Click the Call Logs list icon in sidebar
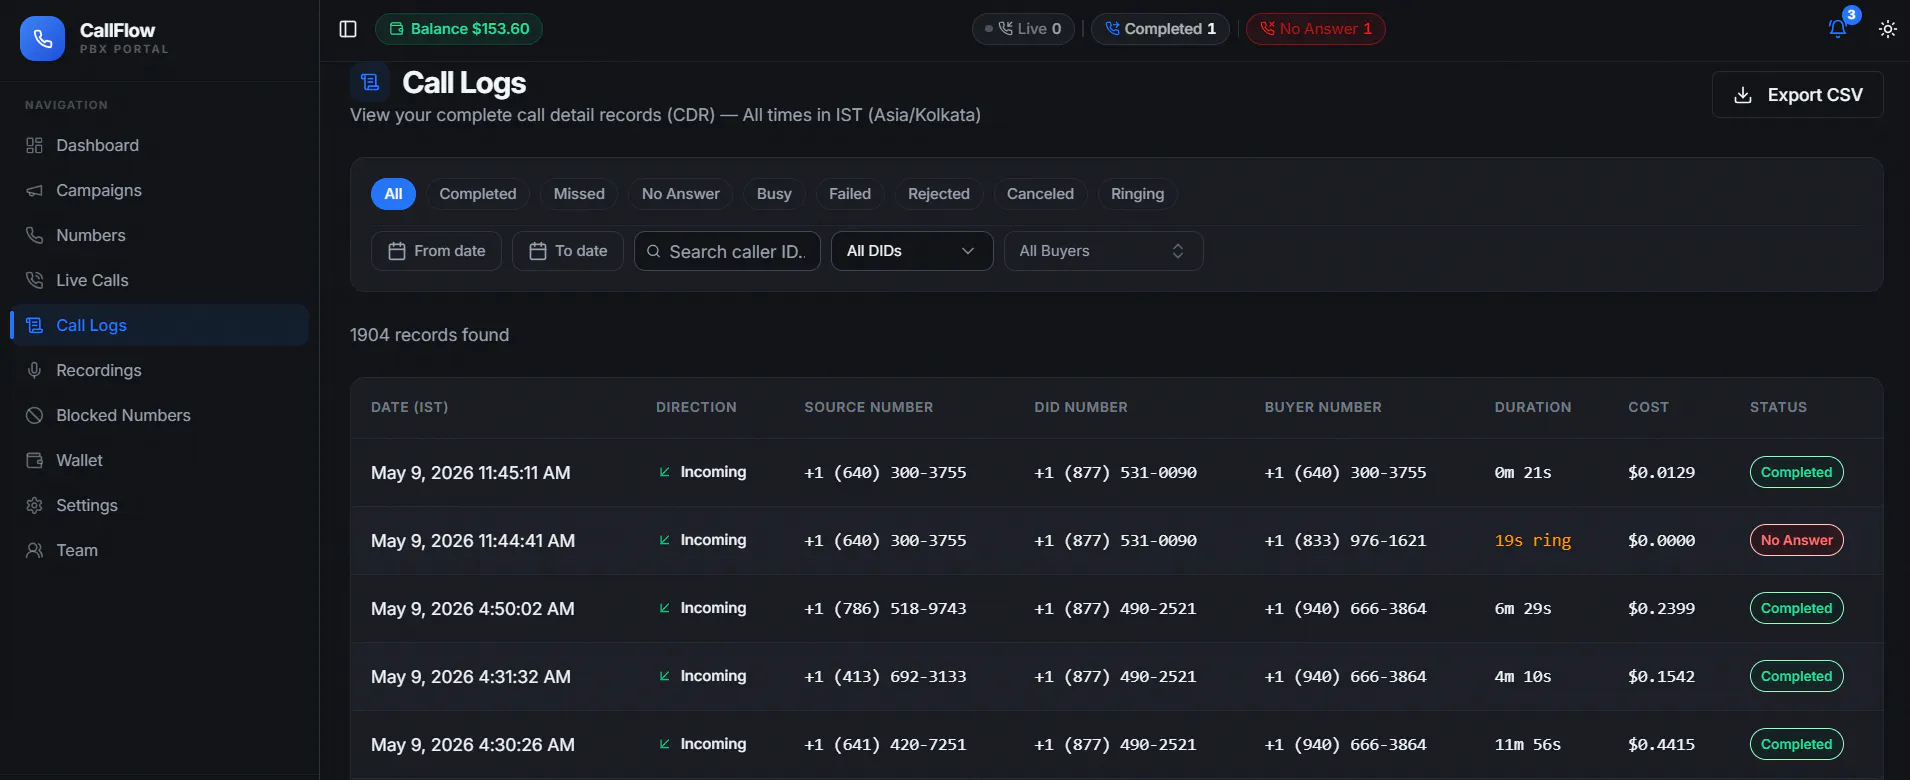 pyautogui.click(x=34, y=325)
